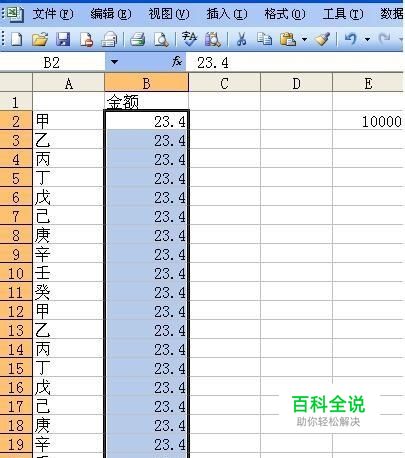The image size is (405, 458).
Task: Open a file with the Open folder icon
Action: pyautogui.click(x=40, y=39)
